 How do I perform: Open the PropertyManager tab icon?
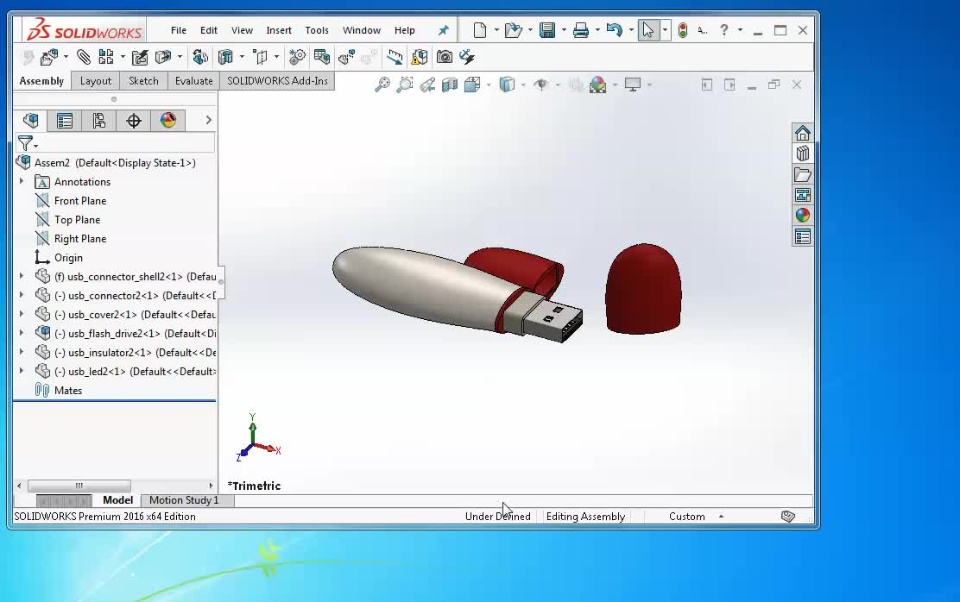point(64,121)
